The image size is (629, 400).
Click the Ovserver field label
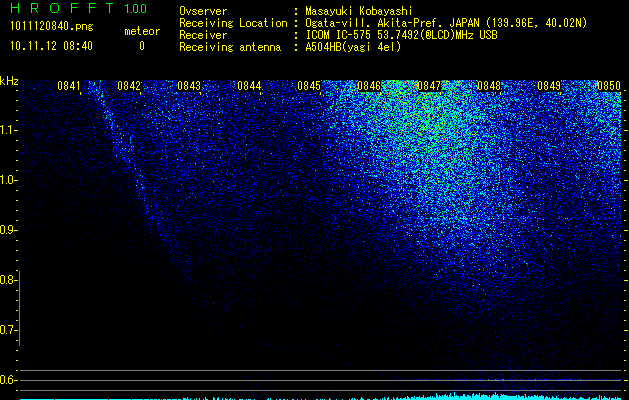pyautogui.click(x=203, y=11)
